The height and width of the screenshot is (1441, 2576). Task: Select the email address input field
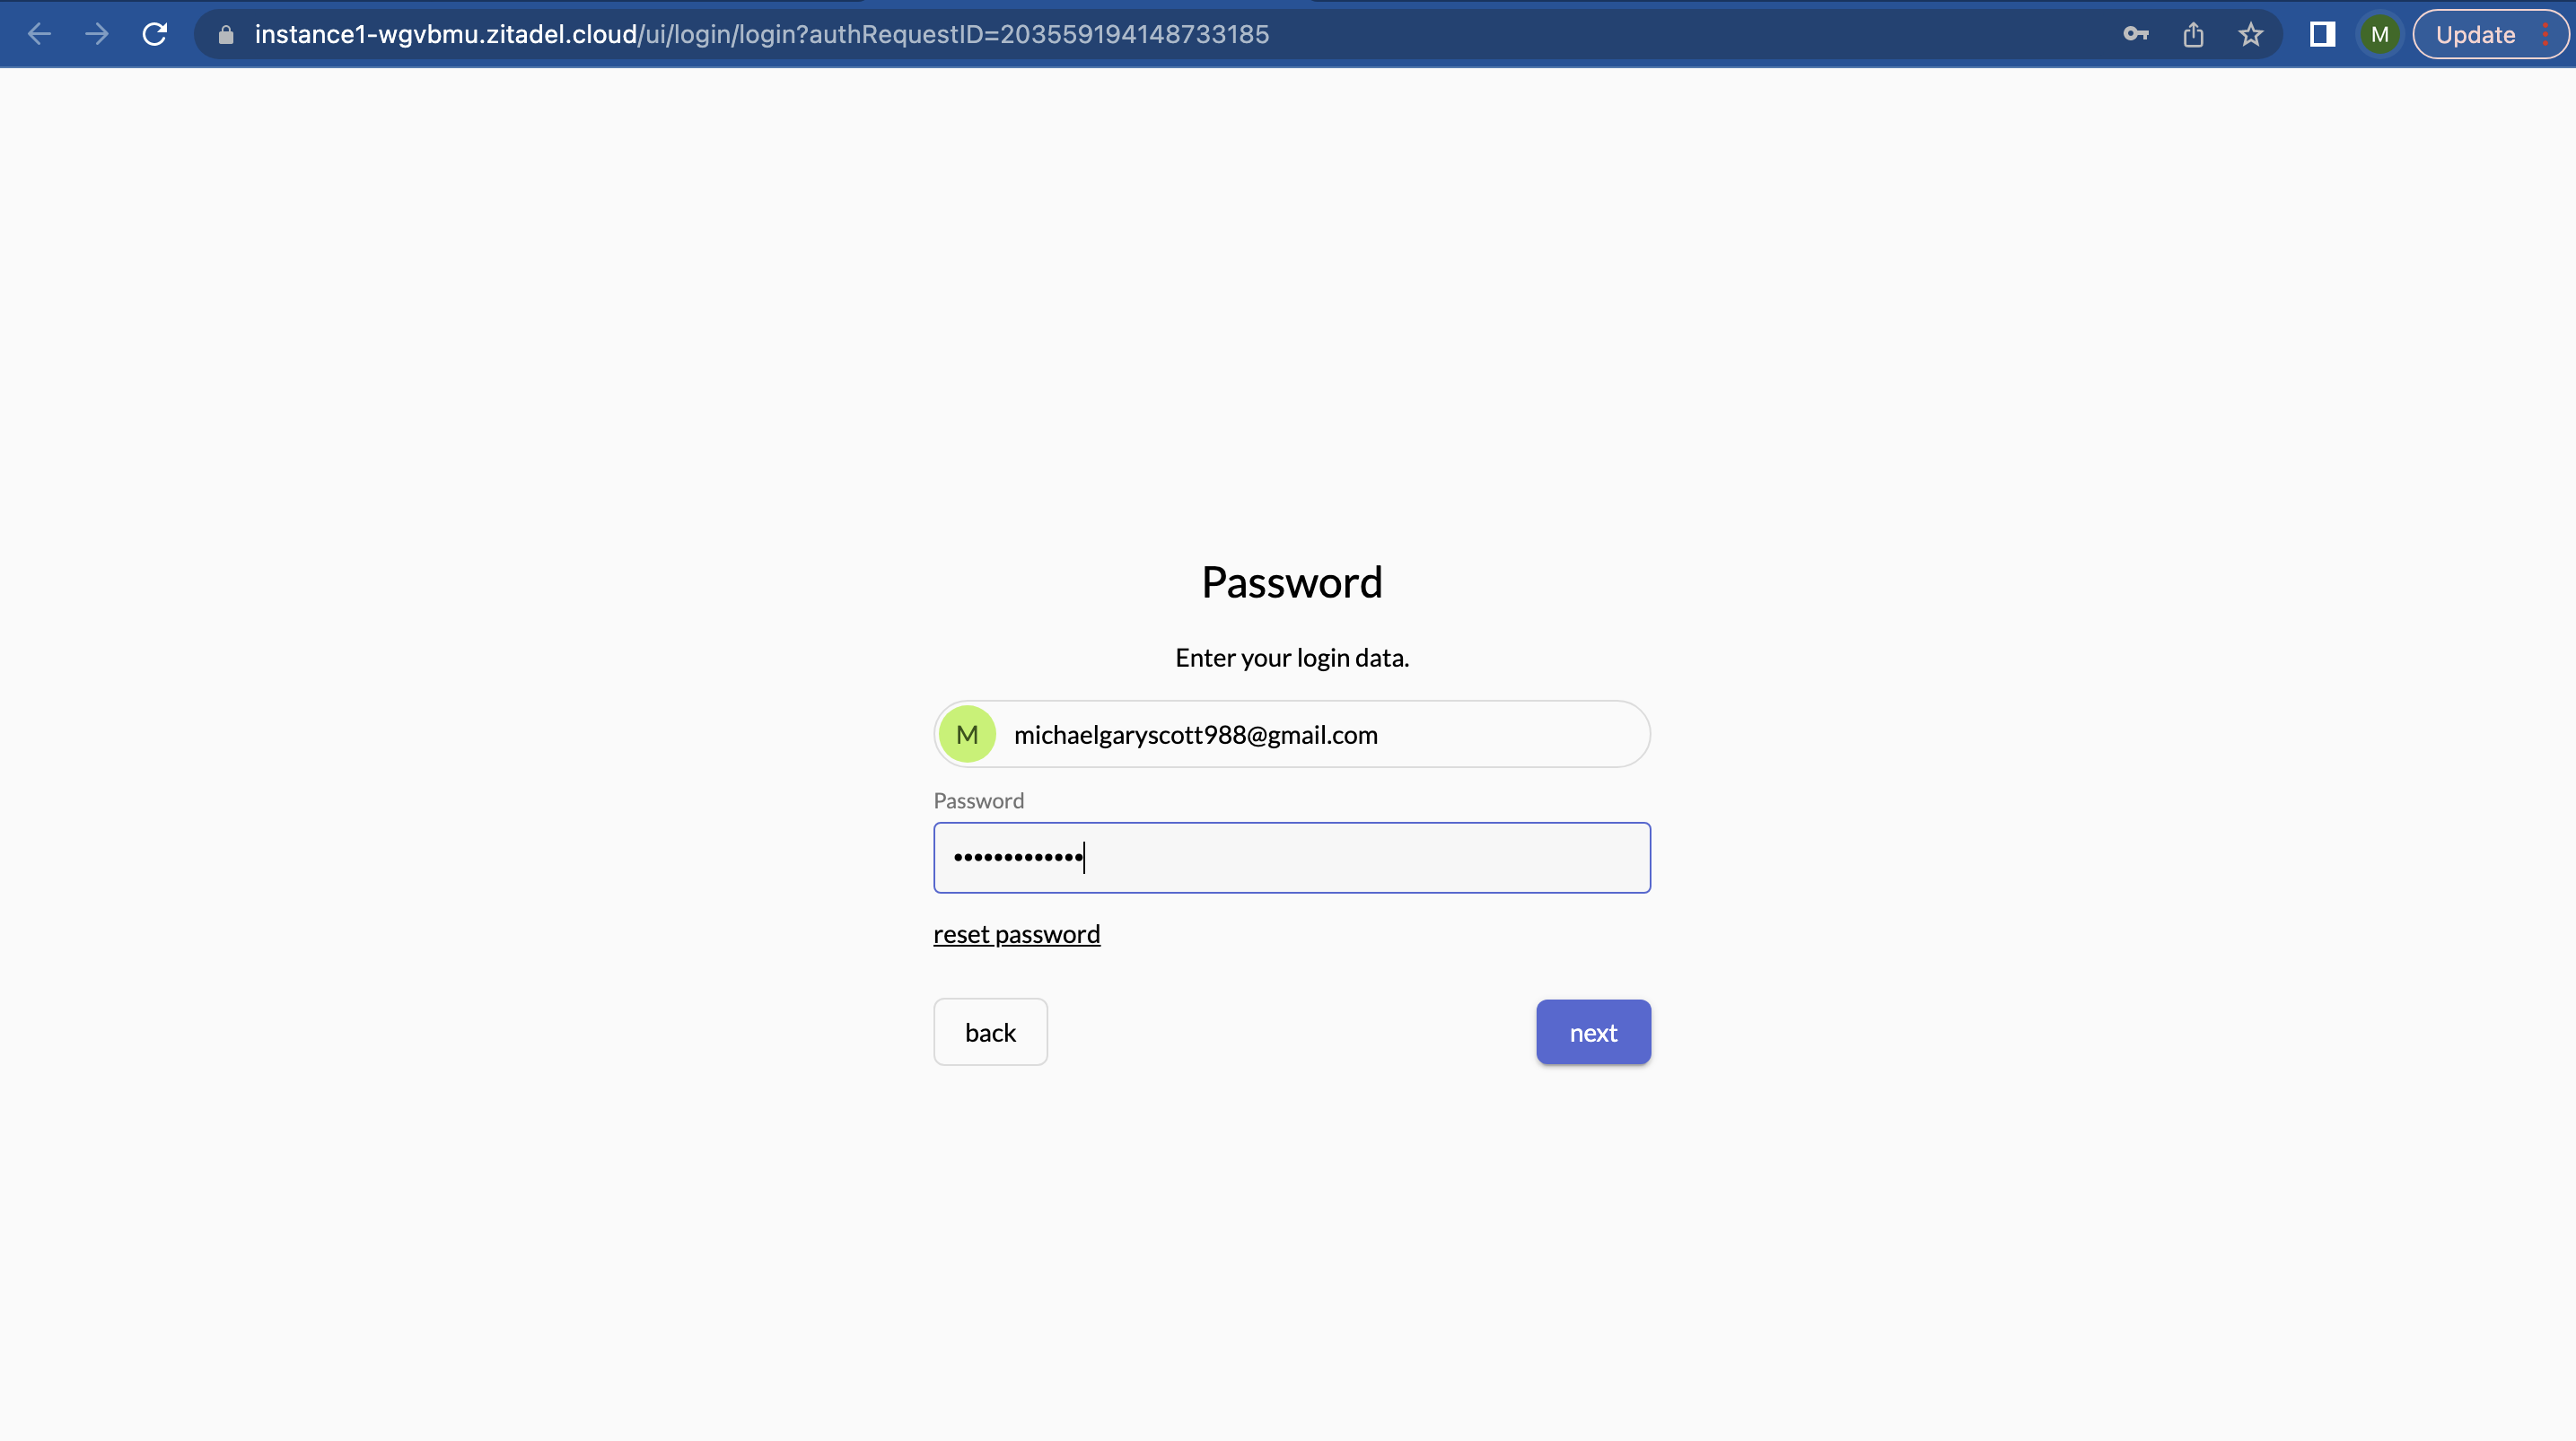click(x=1292, y=734)
